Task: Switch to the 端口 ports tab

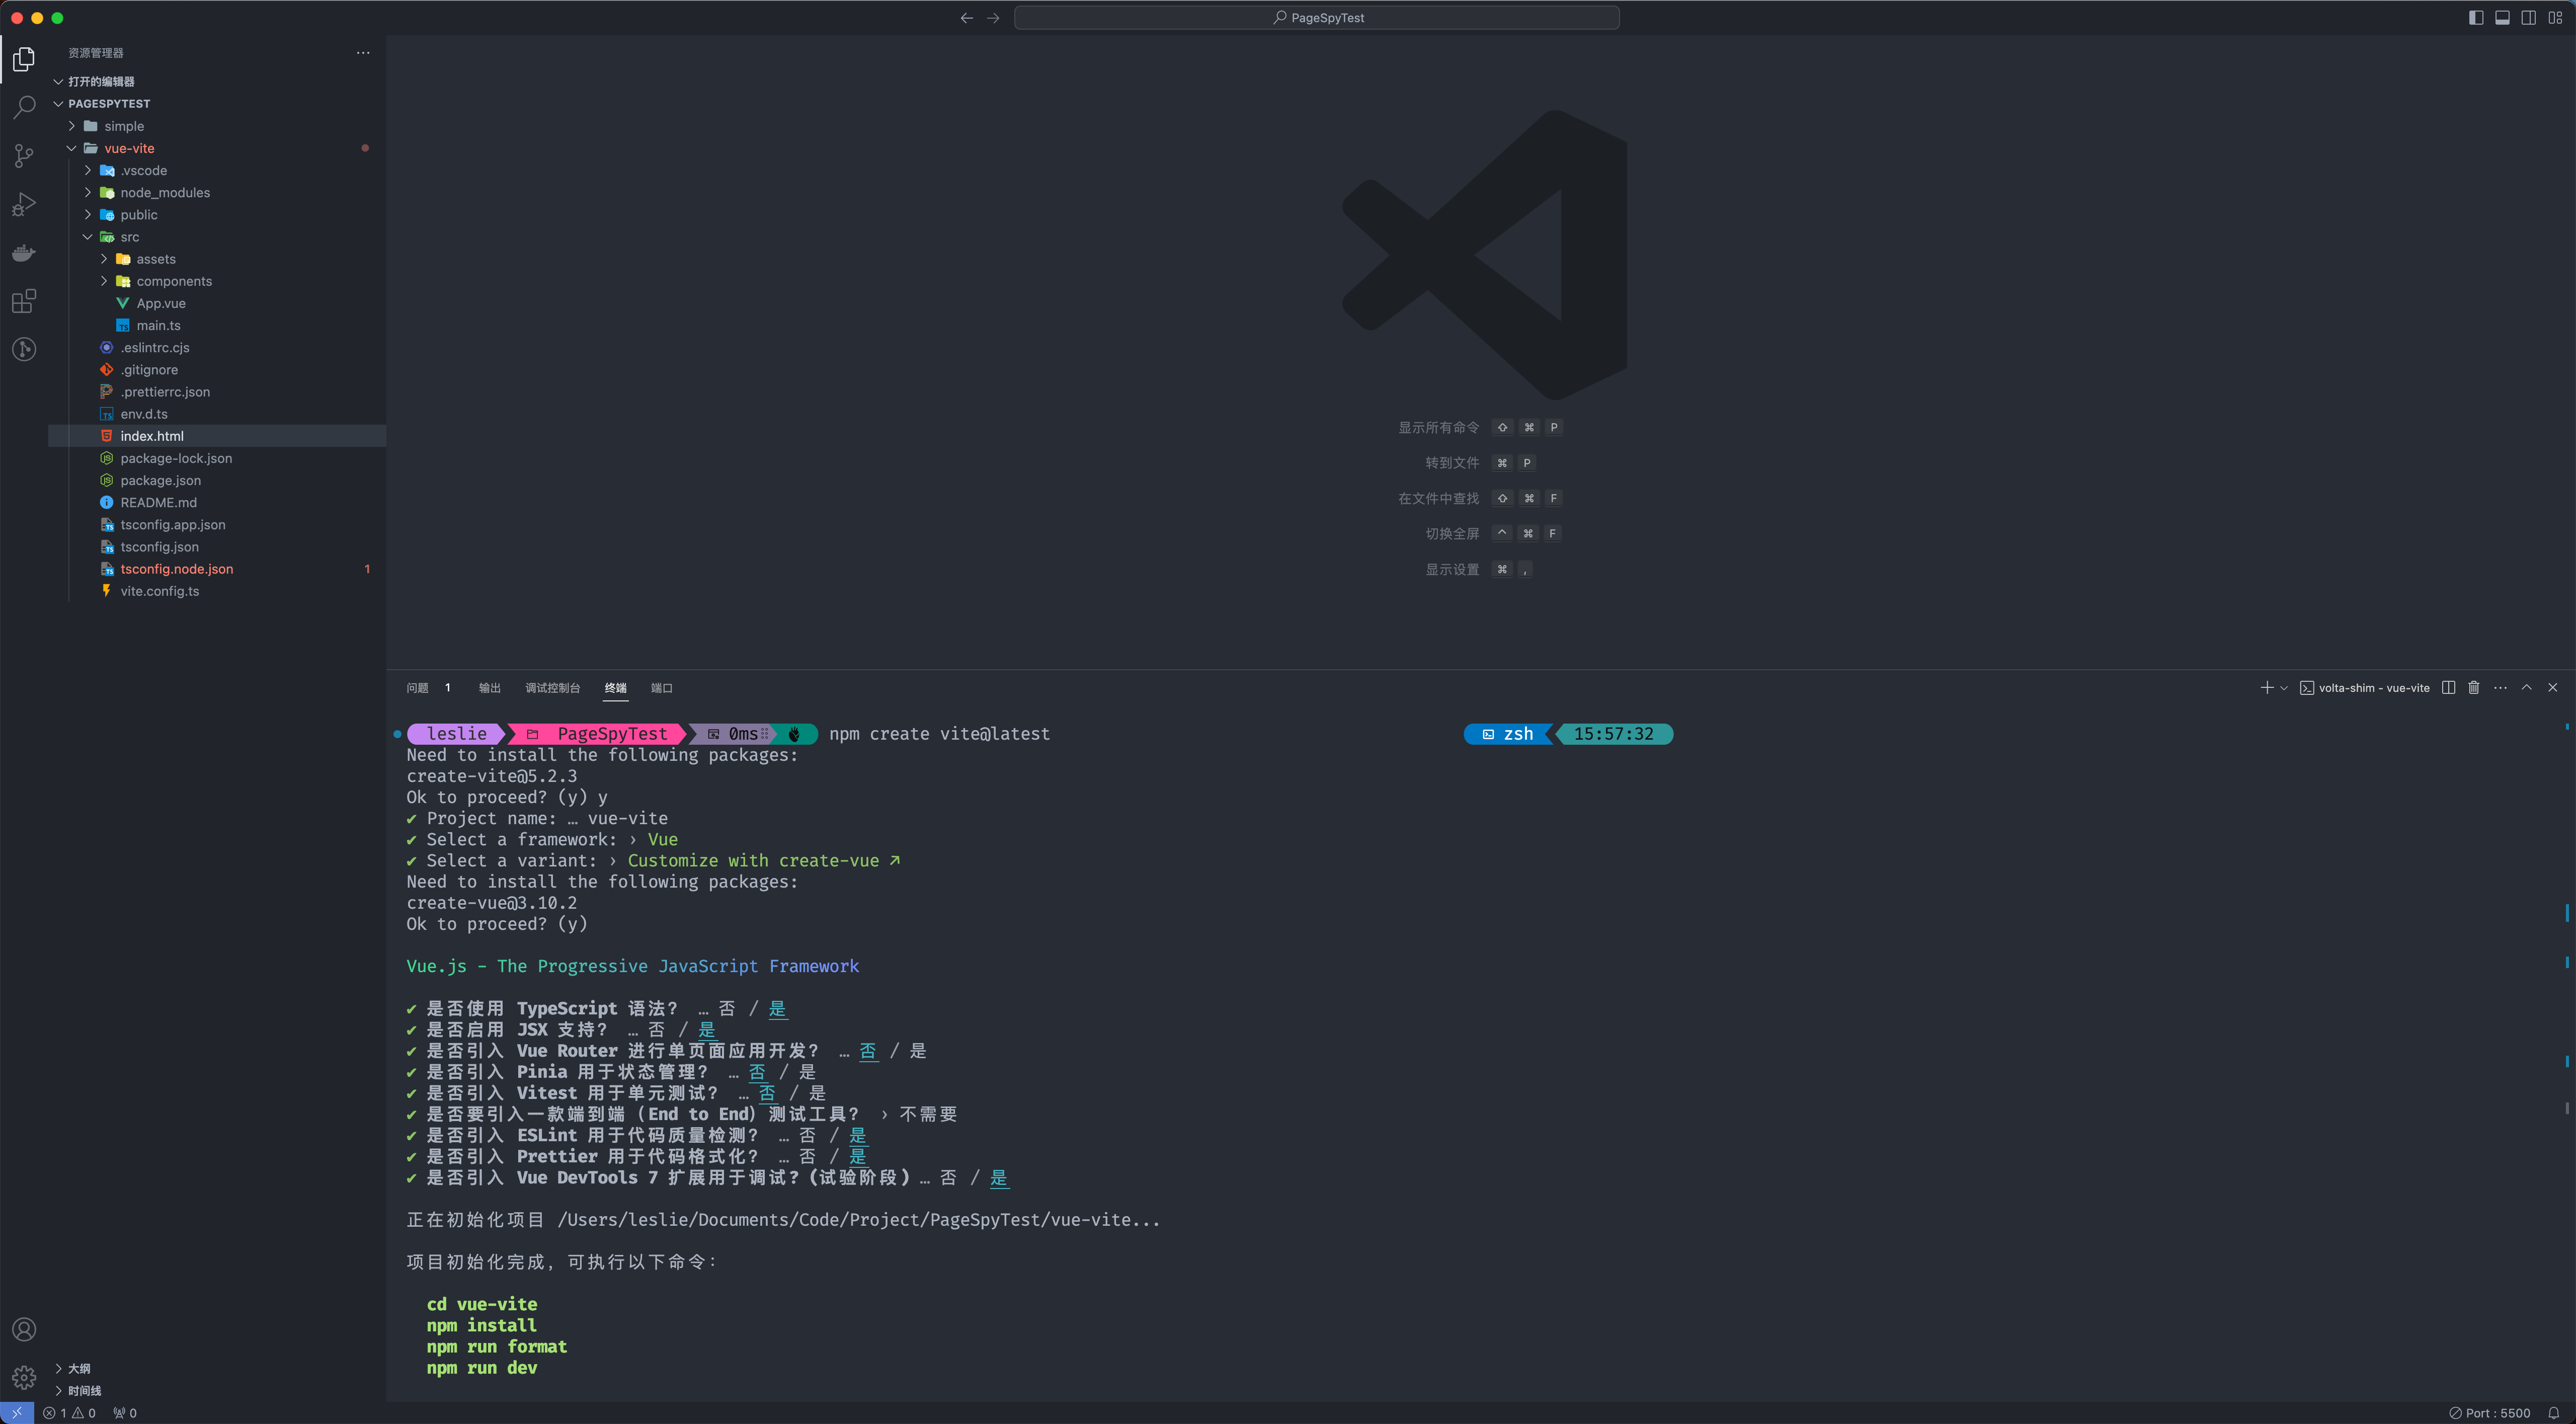Action: coord(661,688)
